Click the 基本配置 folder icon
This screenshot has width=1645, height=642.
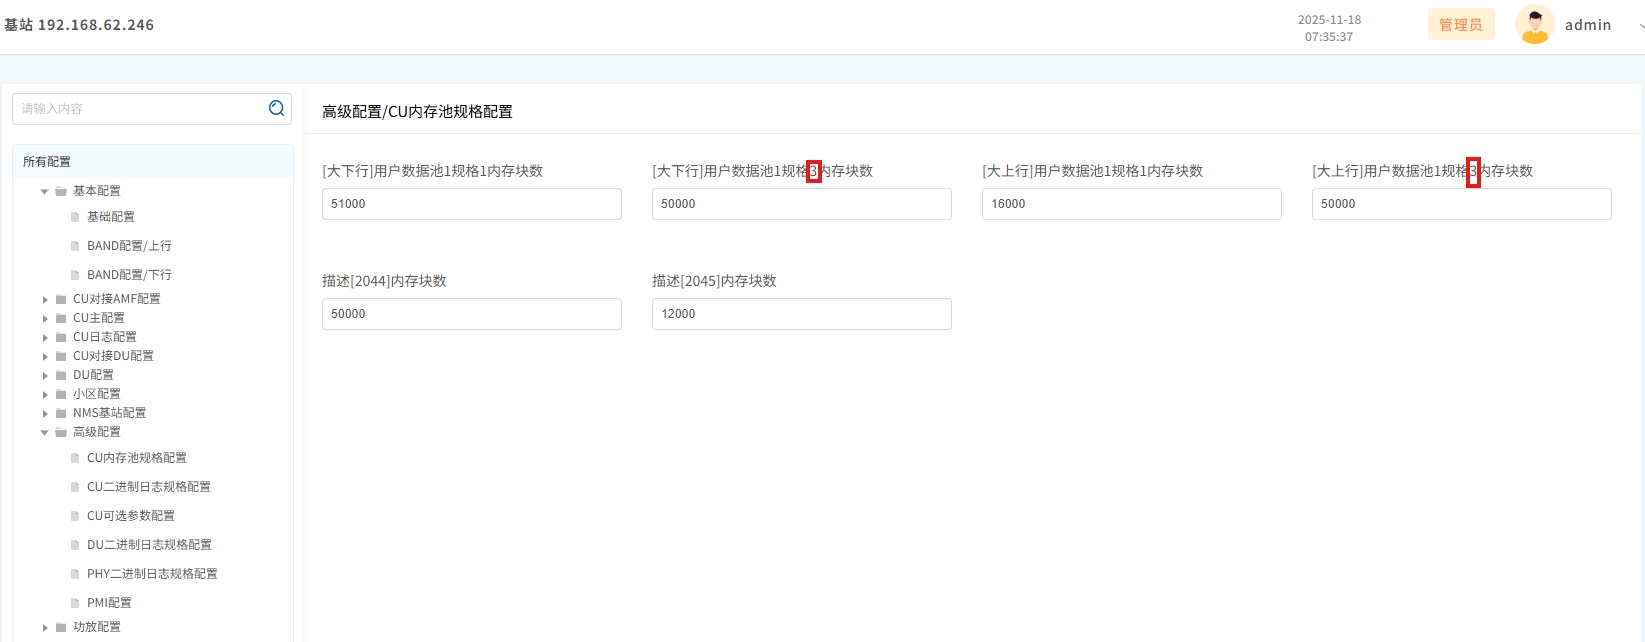tap(61, 191)
